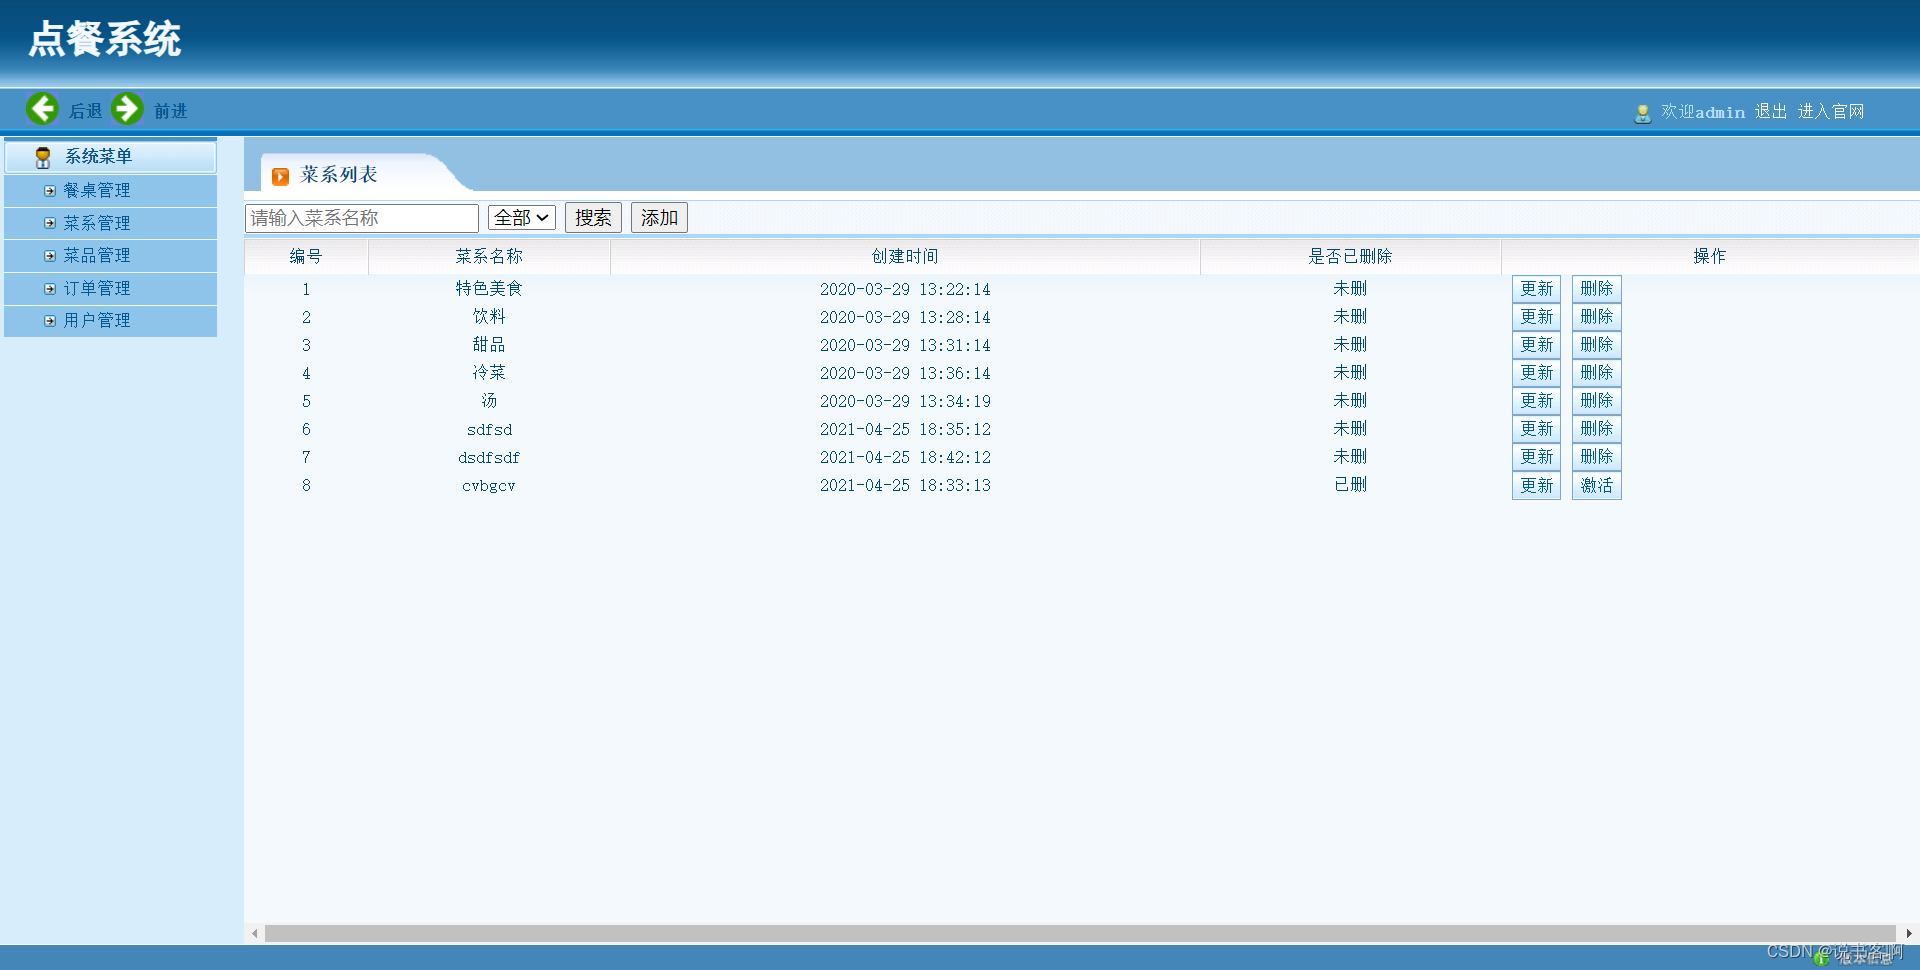Open 菜品管理 in the sidebar menu
This screenshot has height=970, width=1920.
coord(97,256)
